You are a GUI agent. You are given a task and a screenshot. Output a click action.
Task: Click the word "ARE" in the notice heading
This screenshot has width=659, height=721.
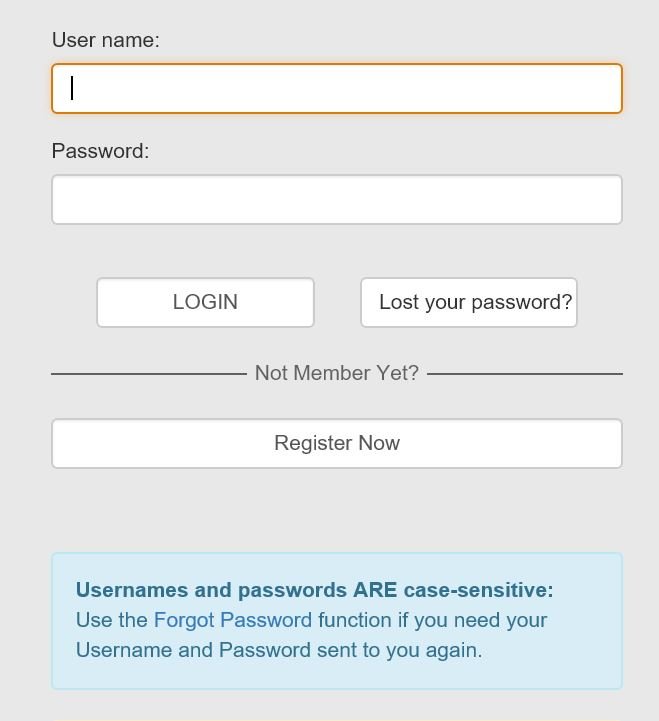click(375, 590)
